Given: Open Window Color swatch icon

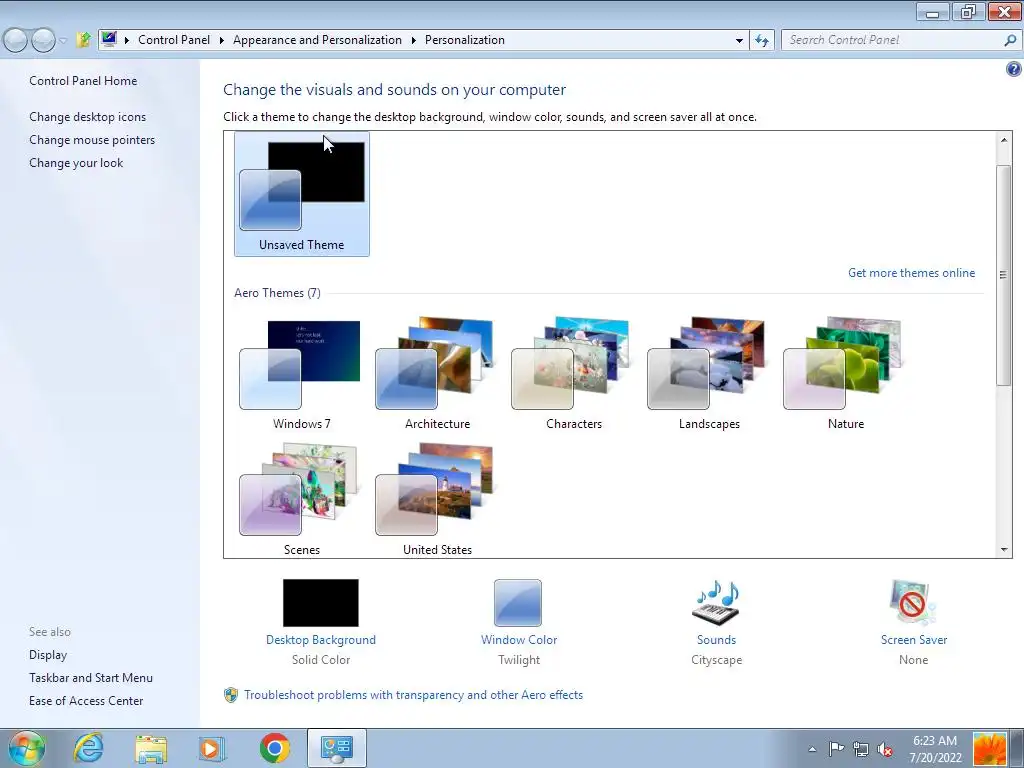Looking at the screenshot, I should pyautogui.click(x=518, y=603).
